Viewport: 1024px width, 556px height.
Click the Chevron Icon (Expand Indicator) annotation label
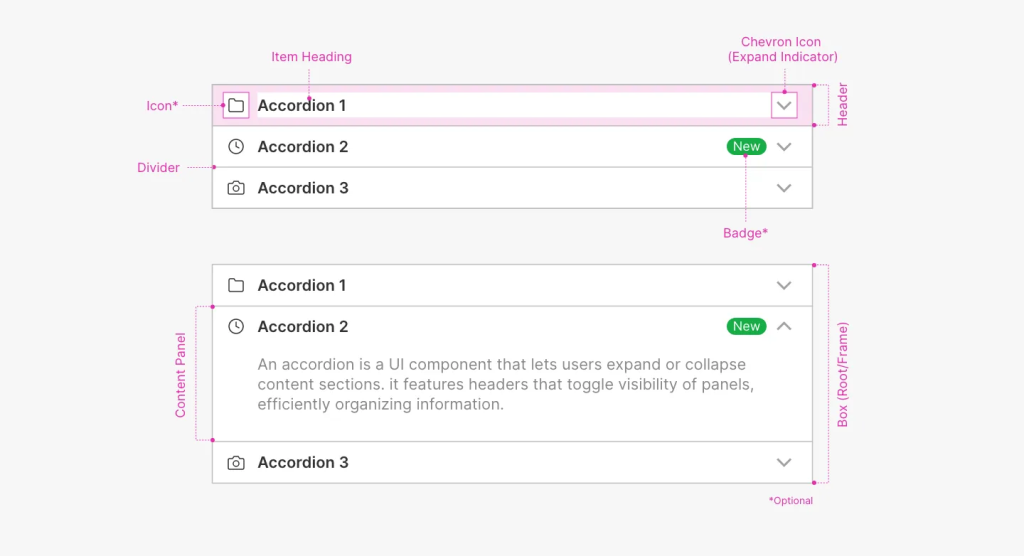(x=782, y=49)
